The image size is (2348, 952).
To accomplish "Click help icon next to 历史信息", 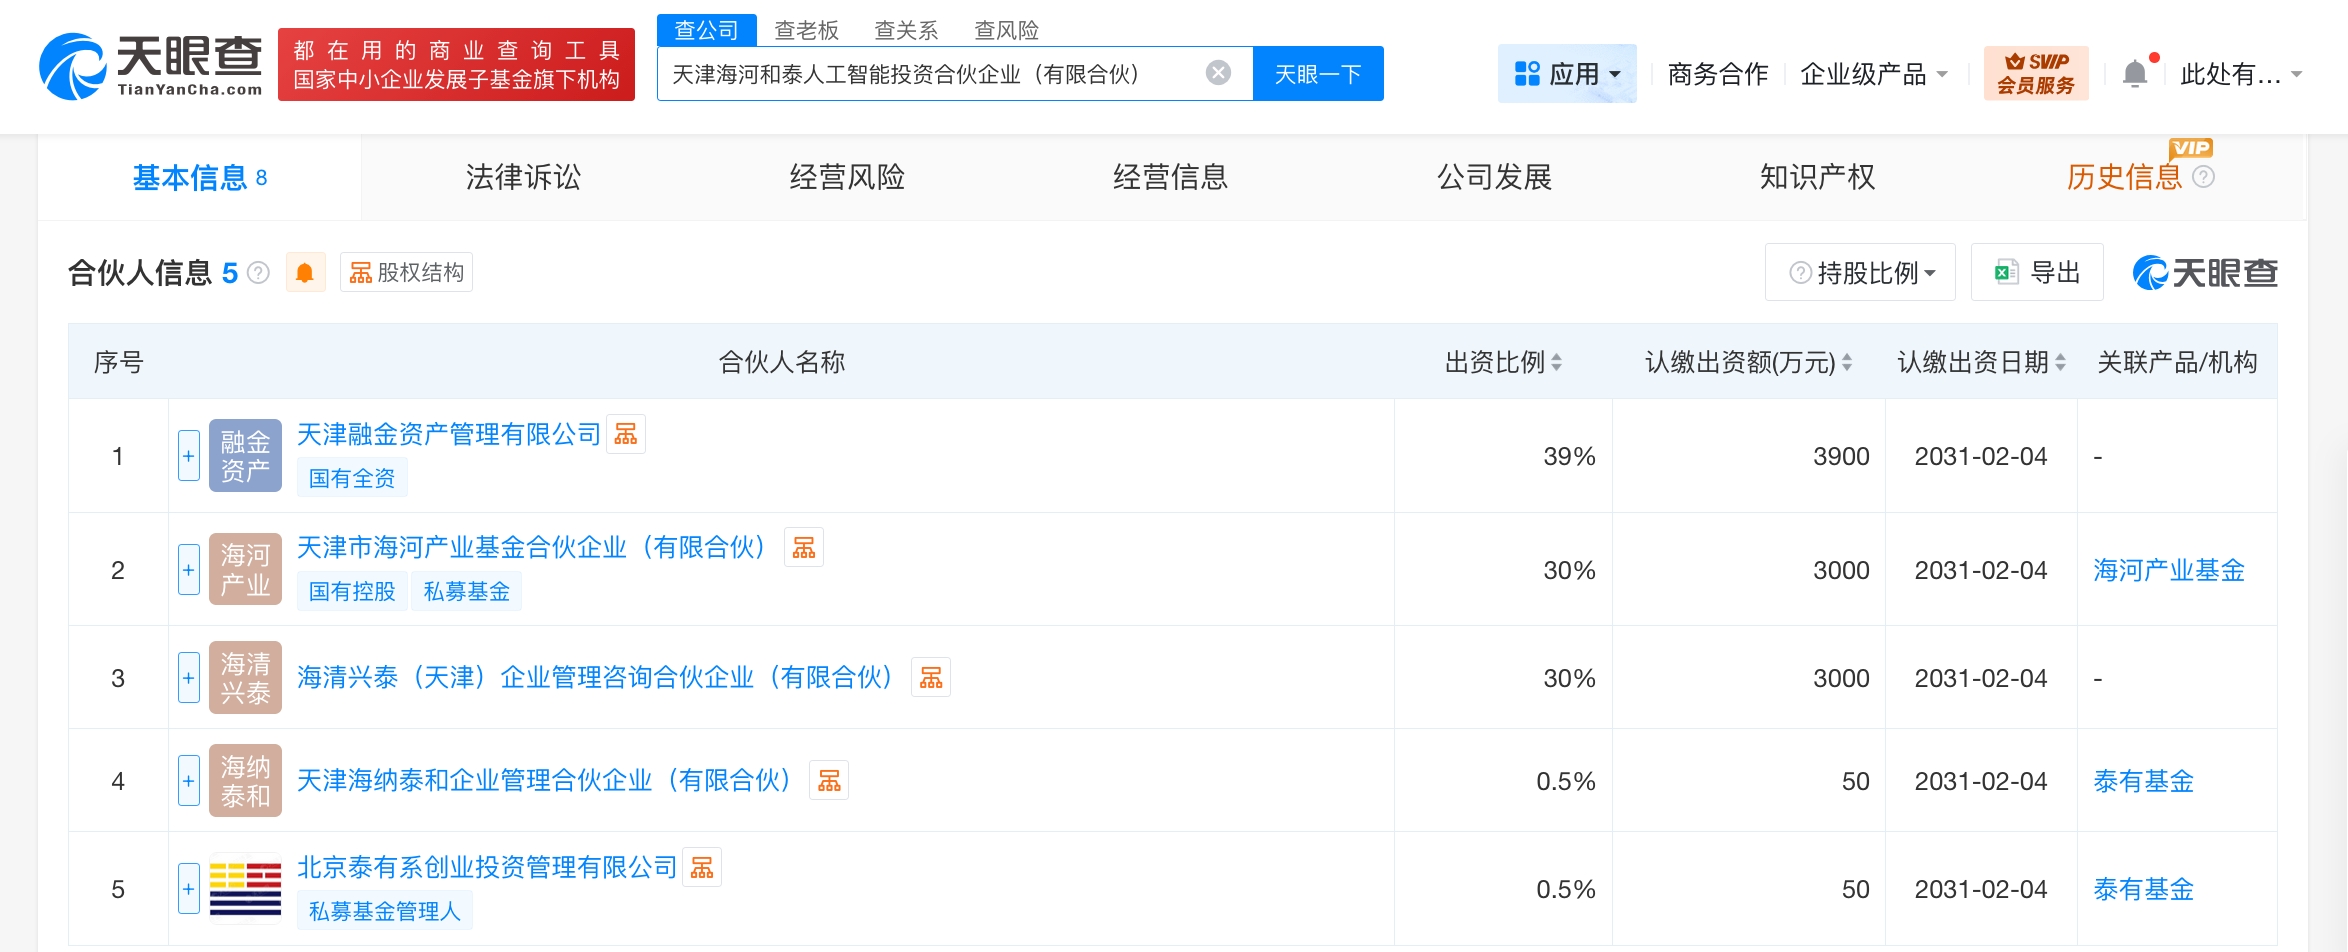I will 2203,177.
